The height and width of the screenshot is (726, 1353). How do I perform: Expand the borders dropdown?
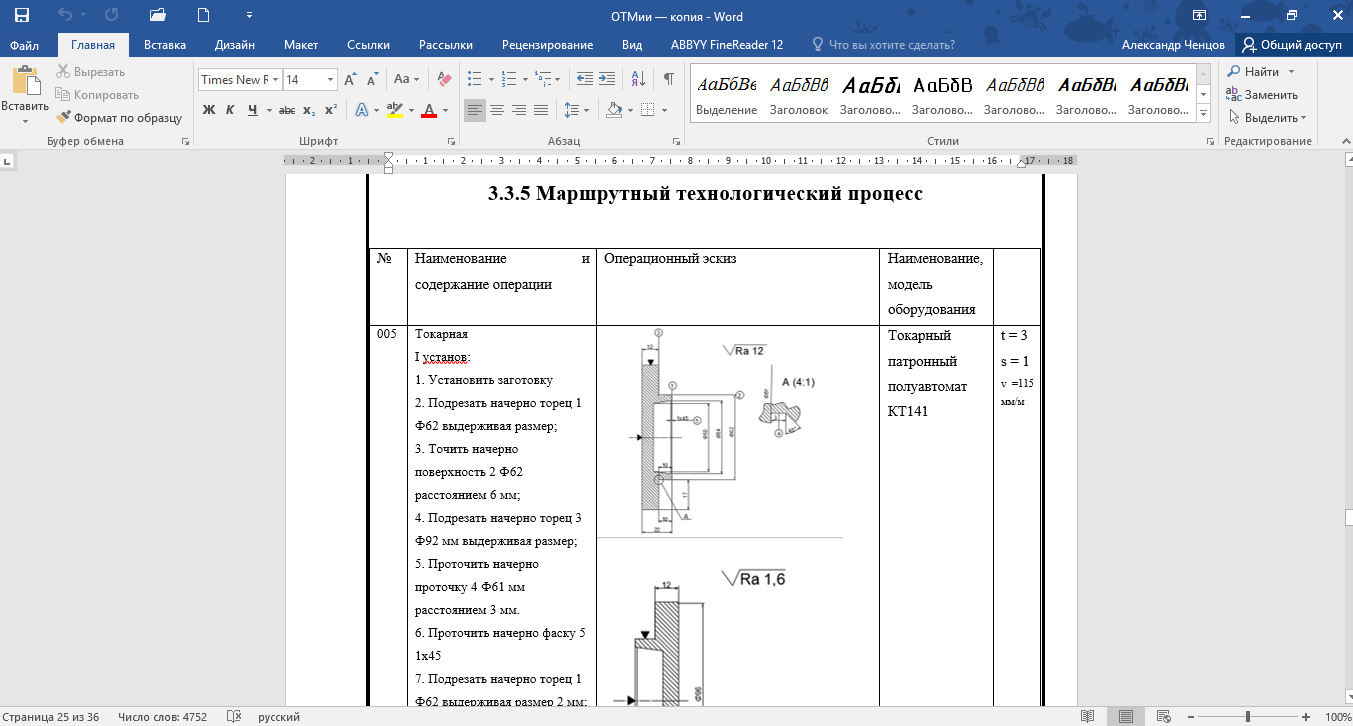tap(664, 110)
